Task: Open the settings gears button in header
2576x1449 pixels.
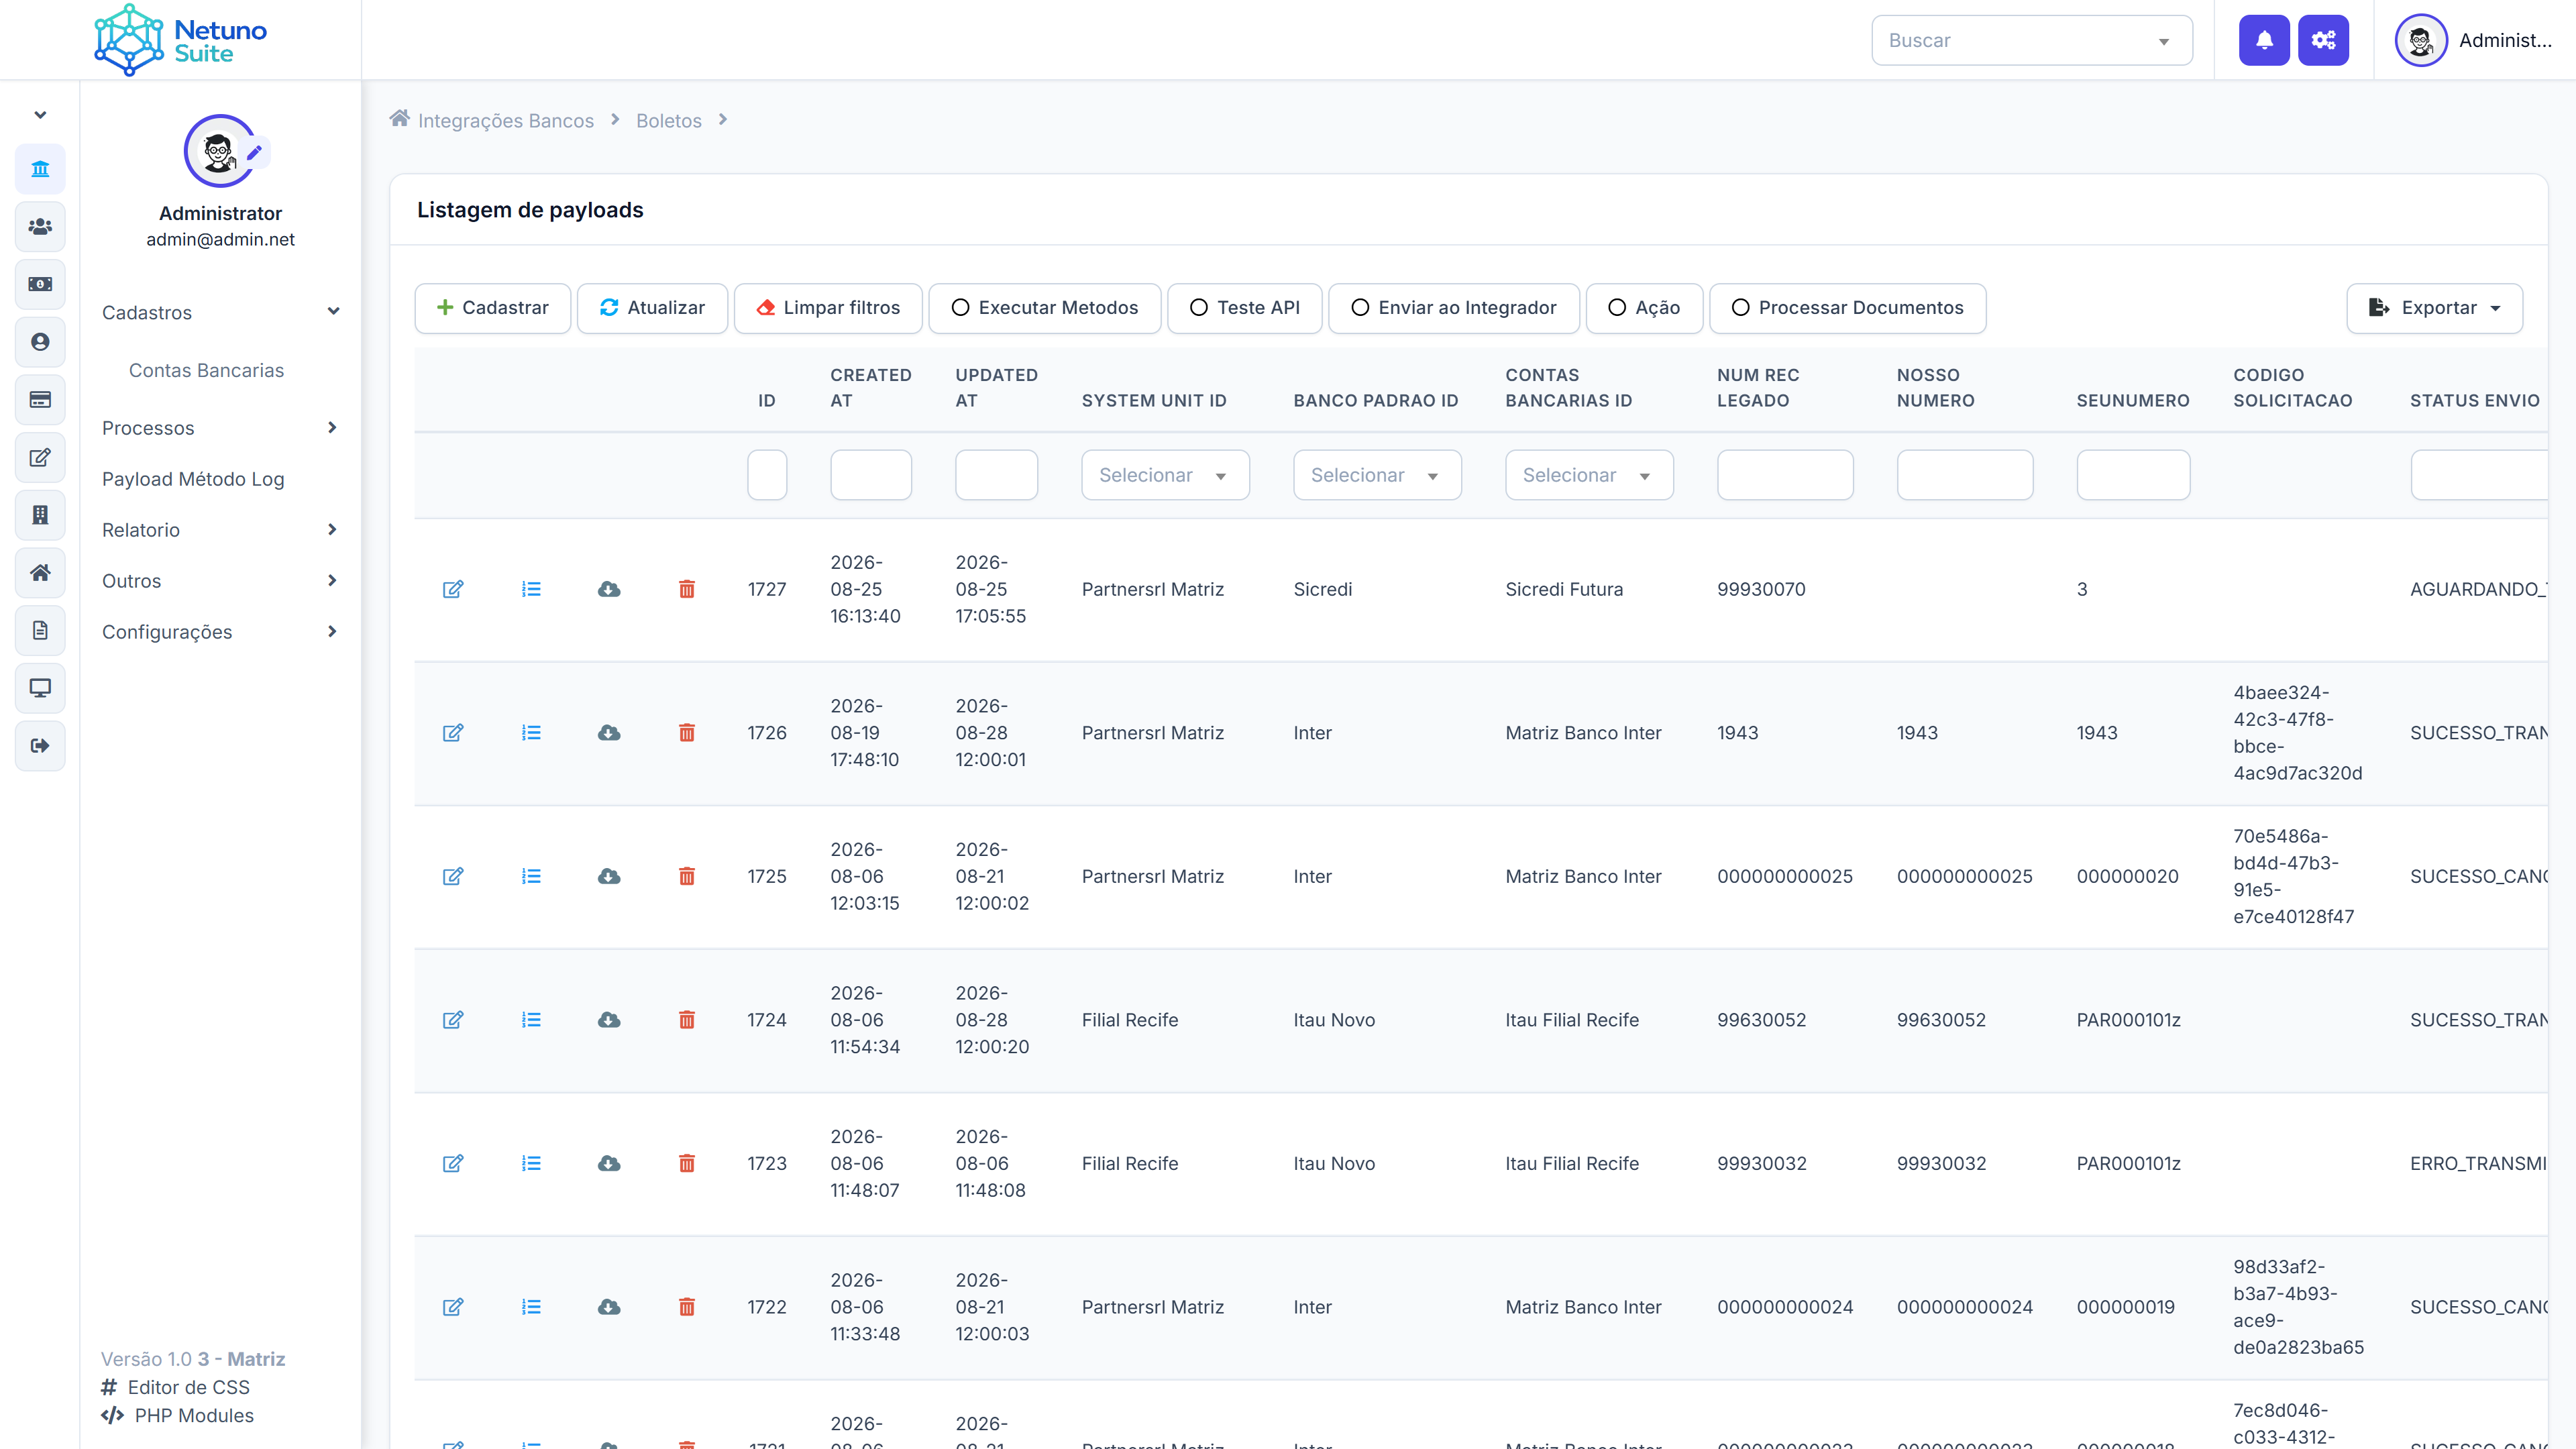Action: click(x=2323, y=40)
